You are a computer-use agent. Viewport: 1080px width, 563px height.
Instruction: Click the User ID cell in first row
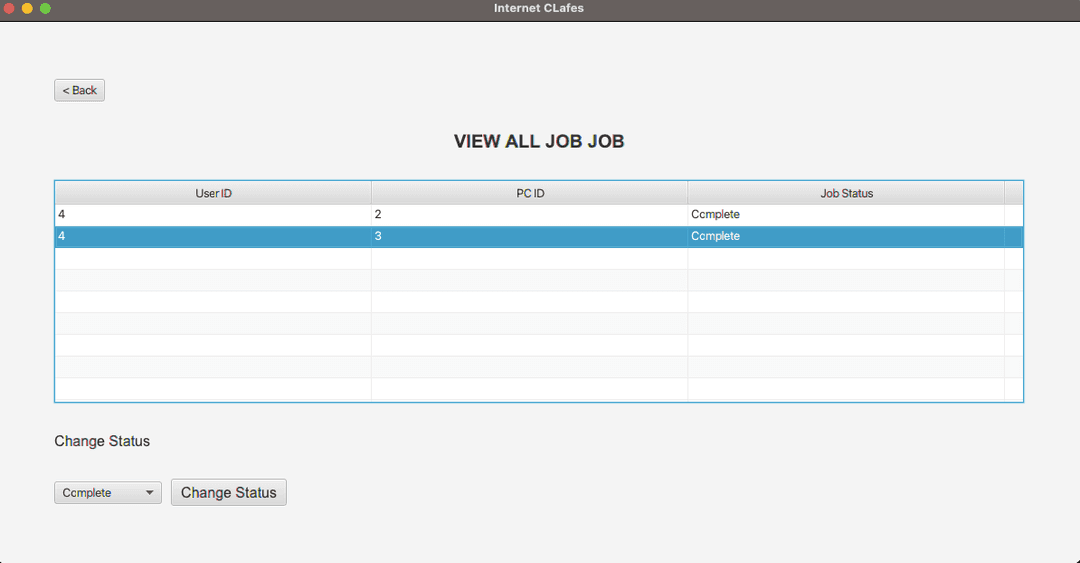point(213,214)
